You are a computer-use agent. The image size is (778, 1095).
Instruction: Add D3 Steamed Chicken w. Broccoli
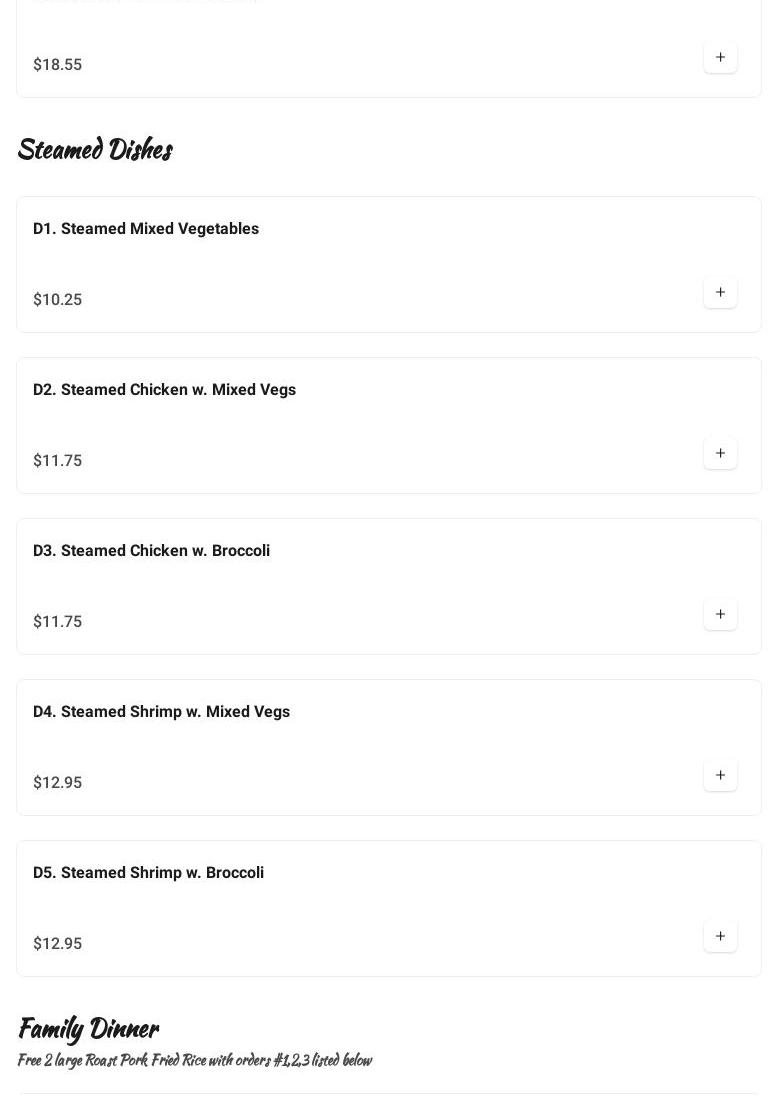[x=720, y=615]
